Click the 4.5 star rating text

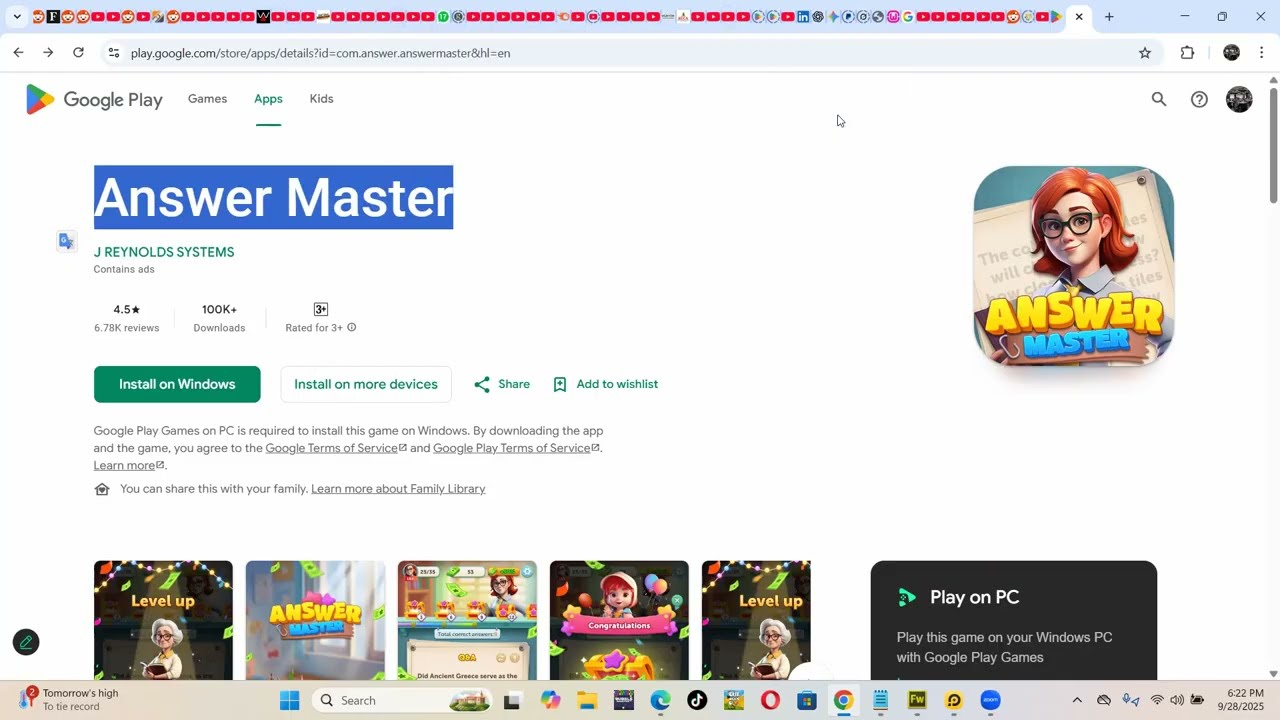coord(126,310)
